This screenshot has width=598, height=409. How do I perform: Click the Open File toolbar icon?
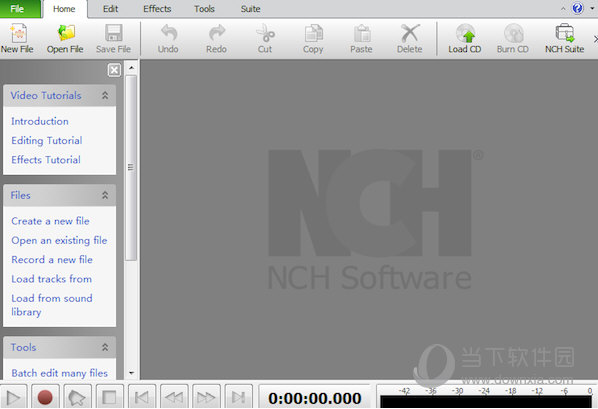[65, 38]
